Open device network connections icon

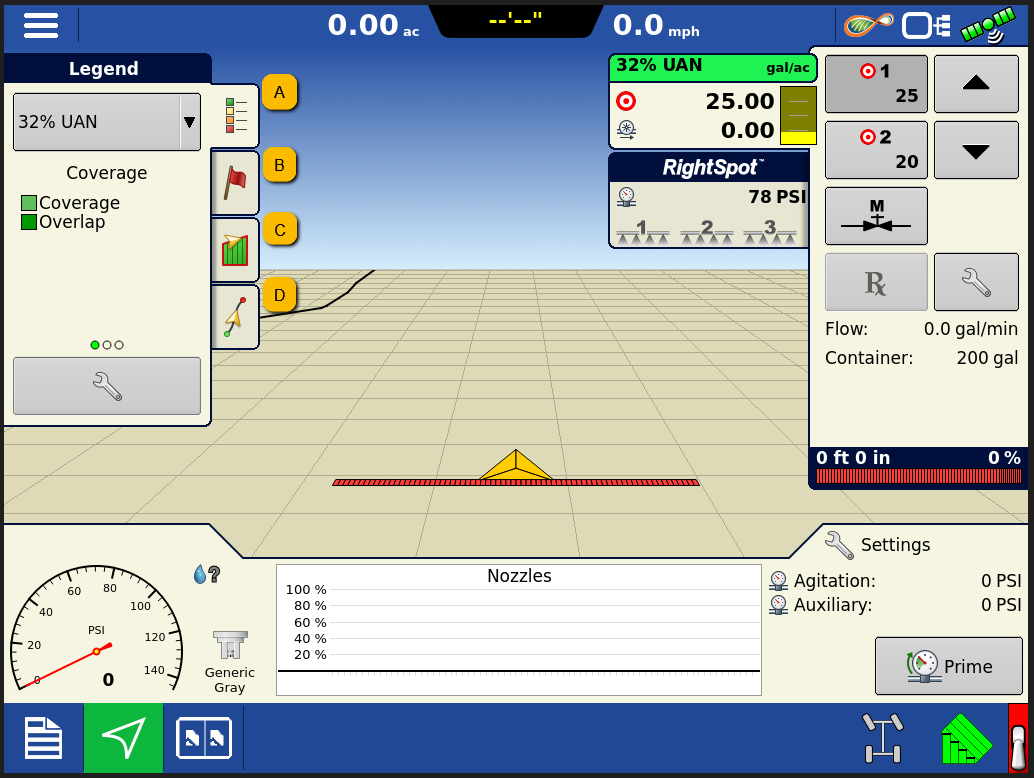tap(926, 25)
